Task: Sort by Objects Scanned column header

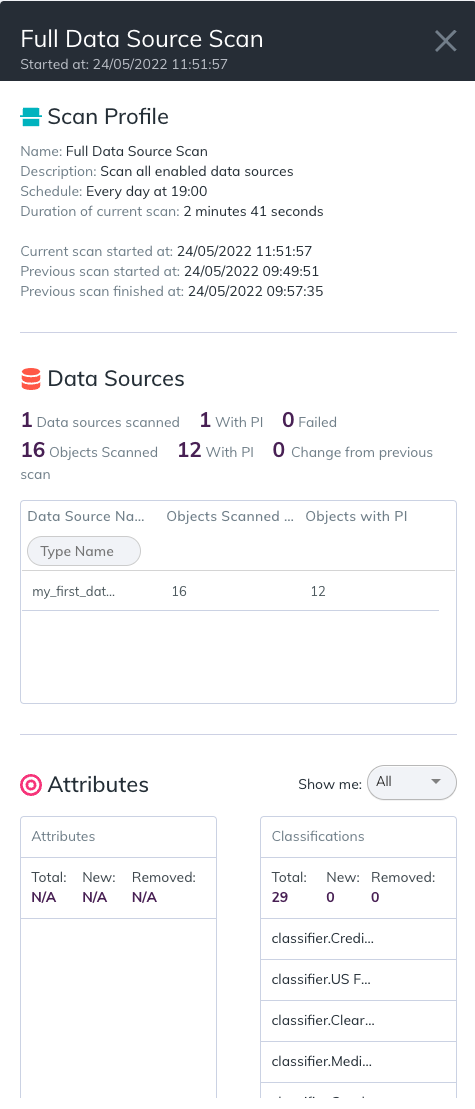Action: pyautogui.click(x=230, y=516)
